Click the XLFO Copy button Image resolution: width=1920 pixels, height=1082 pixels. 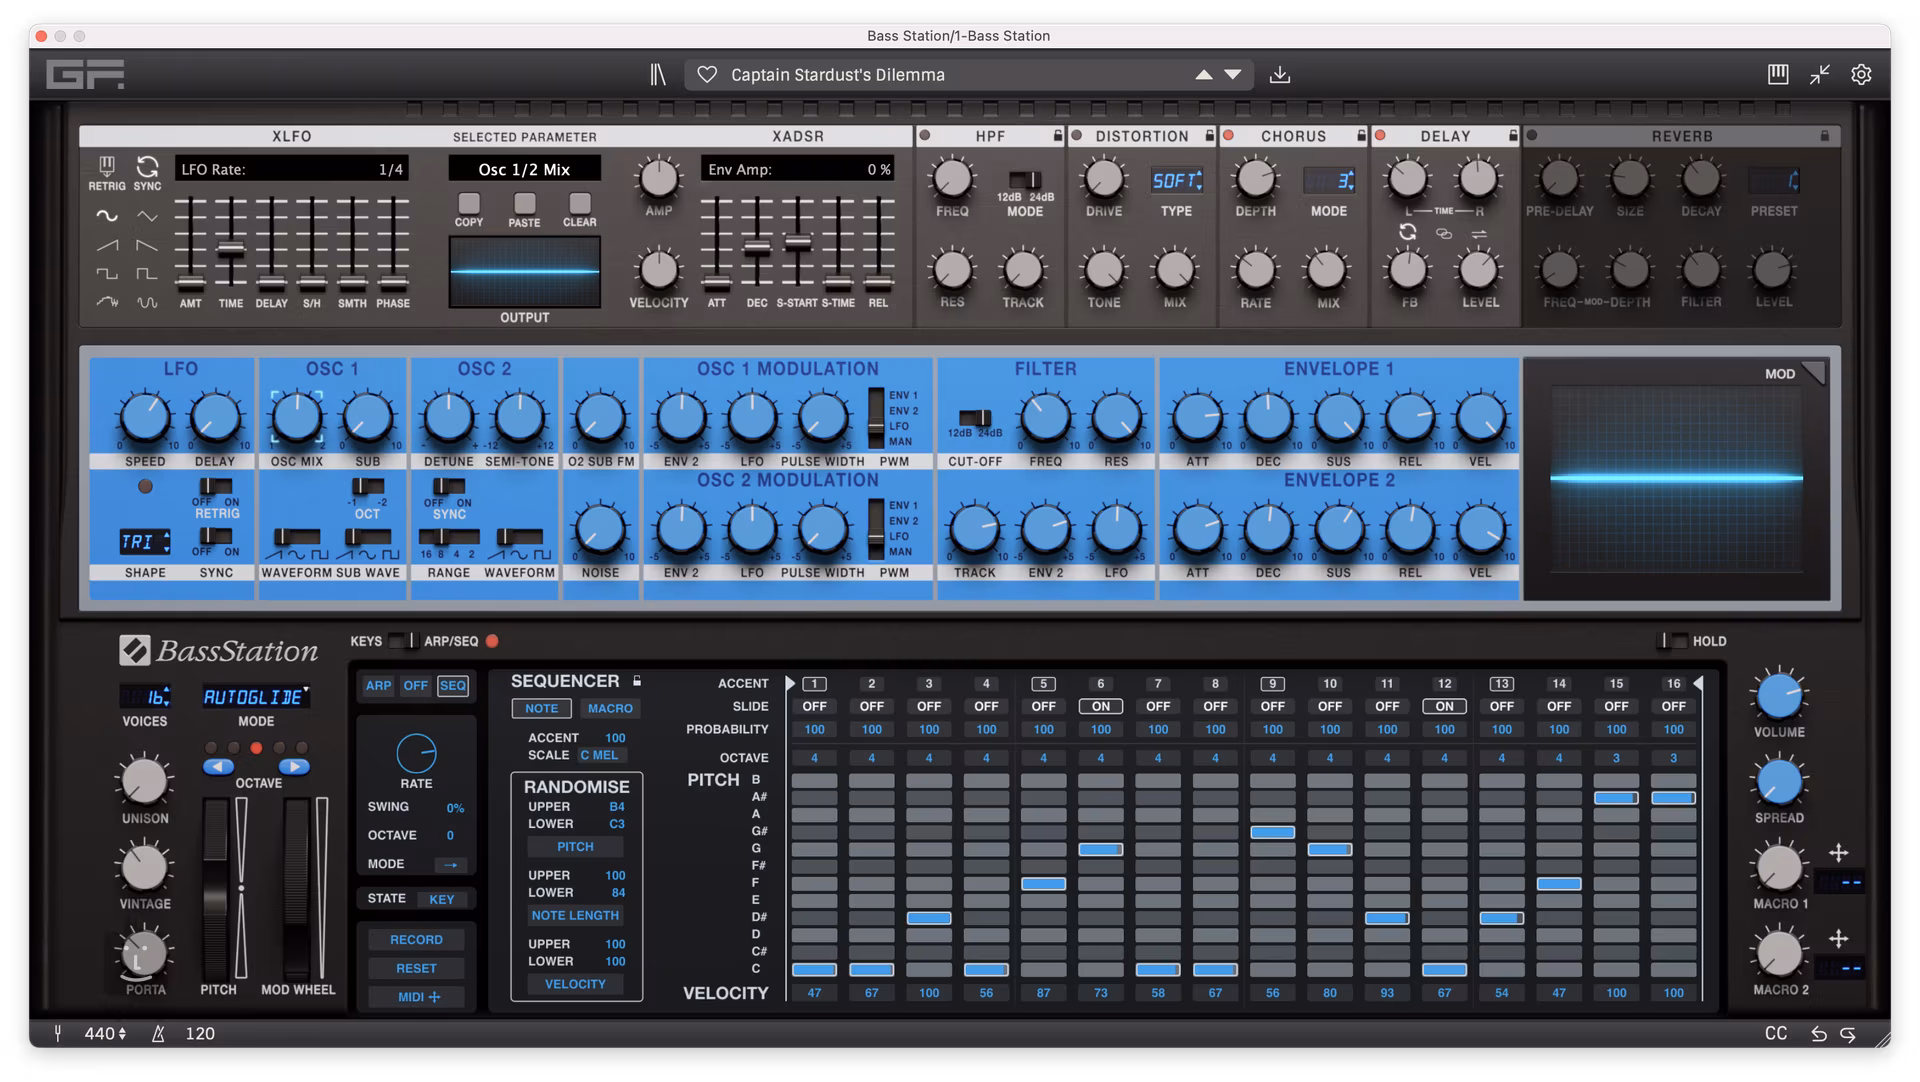tap(468, 205)
